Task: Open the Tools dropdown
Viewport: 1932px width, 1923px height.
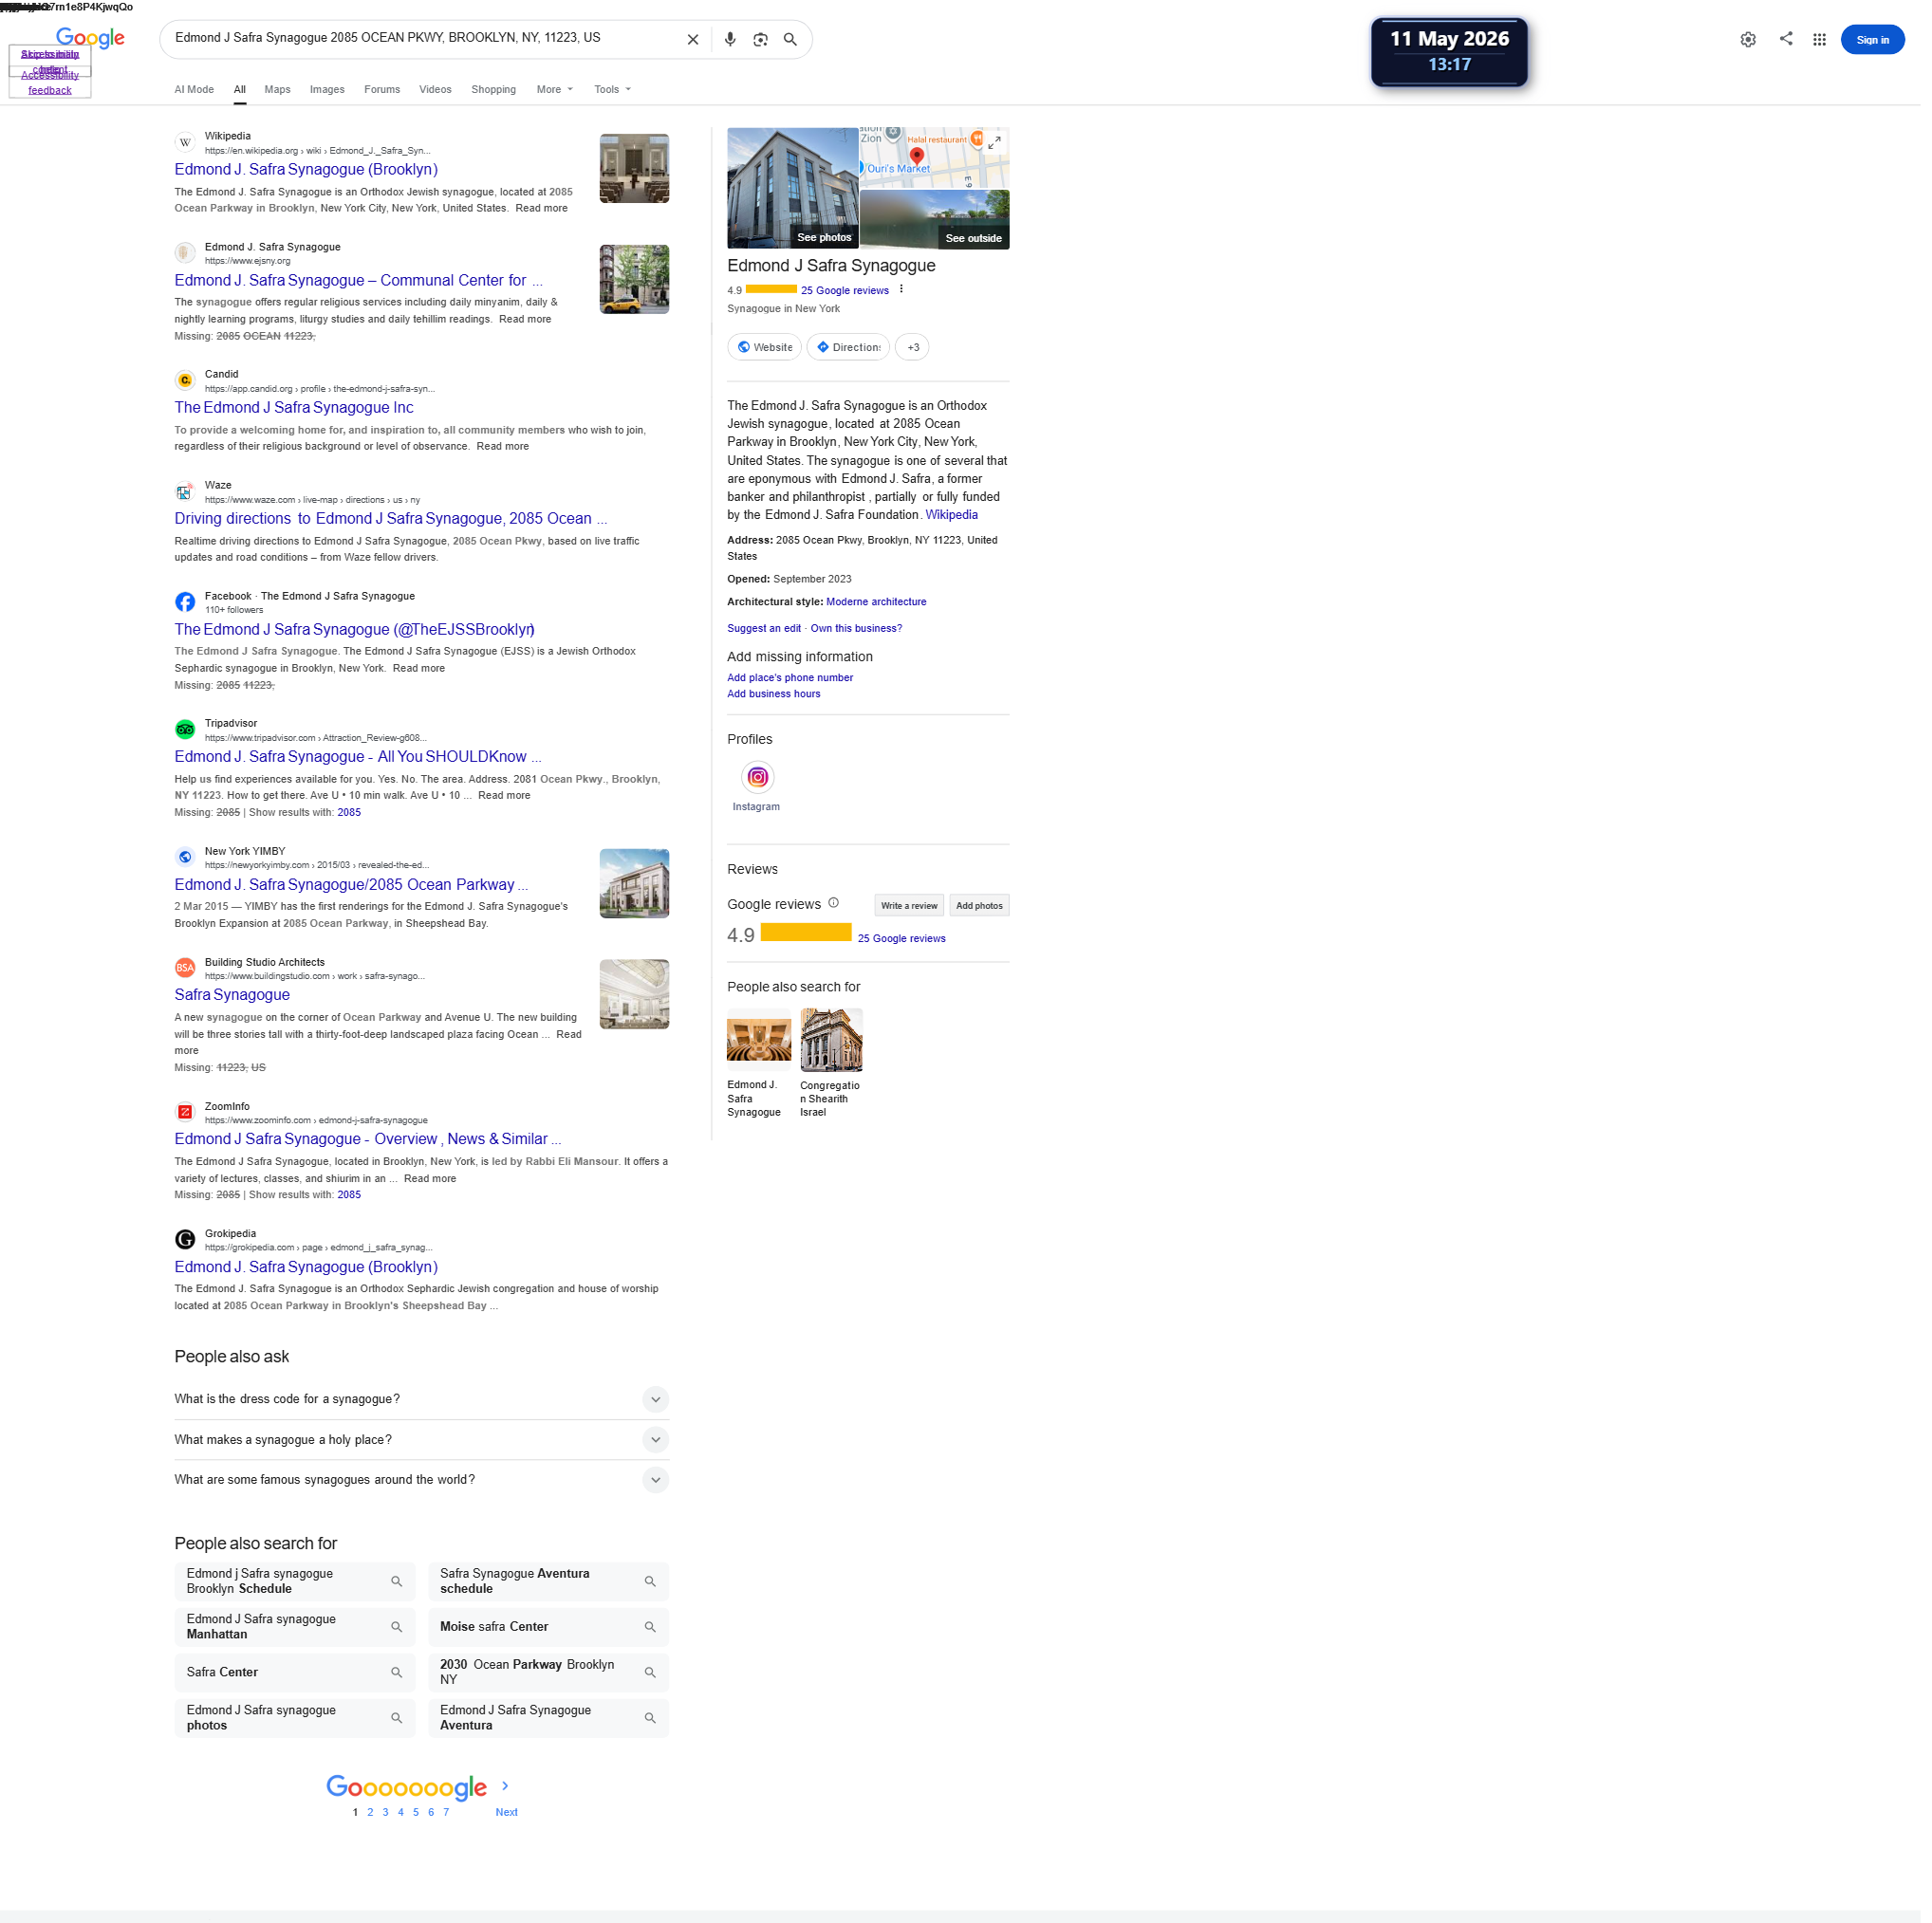Action: tap(616, 90)
